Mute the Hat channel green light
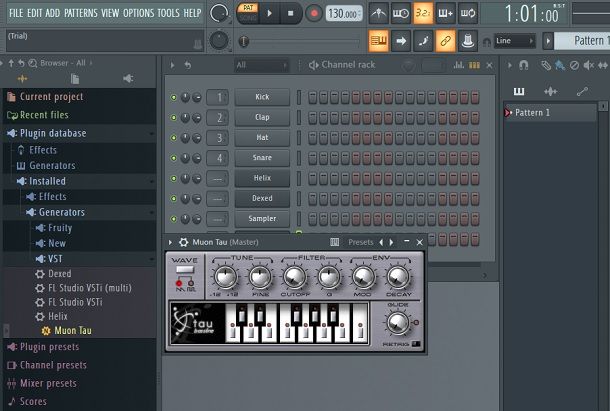 (174, 138)
